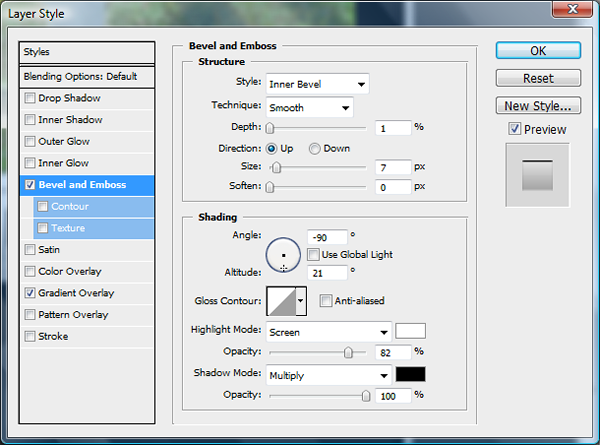Expand the Technique dropdown set to Smooth
This screenshot has width=600, height=445.
(x=309, y=106)
